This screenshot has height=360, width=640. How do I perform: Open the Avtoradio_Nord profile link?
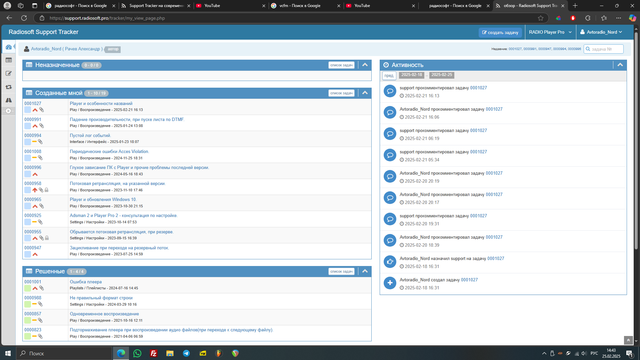(67, 49)
